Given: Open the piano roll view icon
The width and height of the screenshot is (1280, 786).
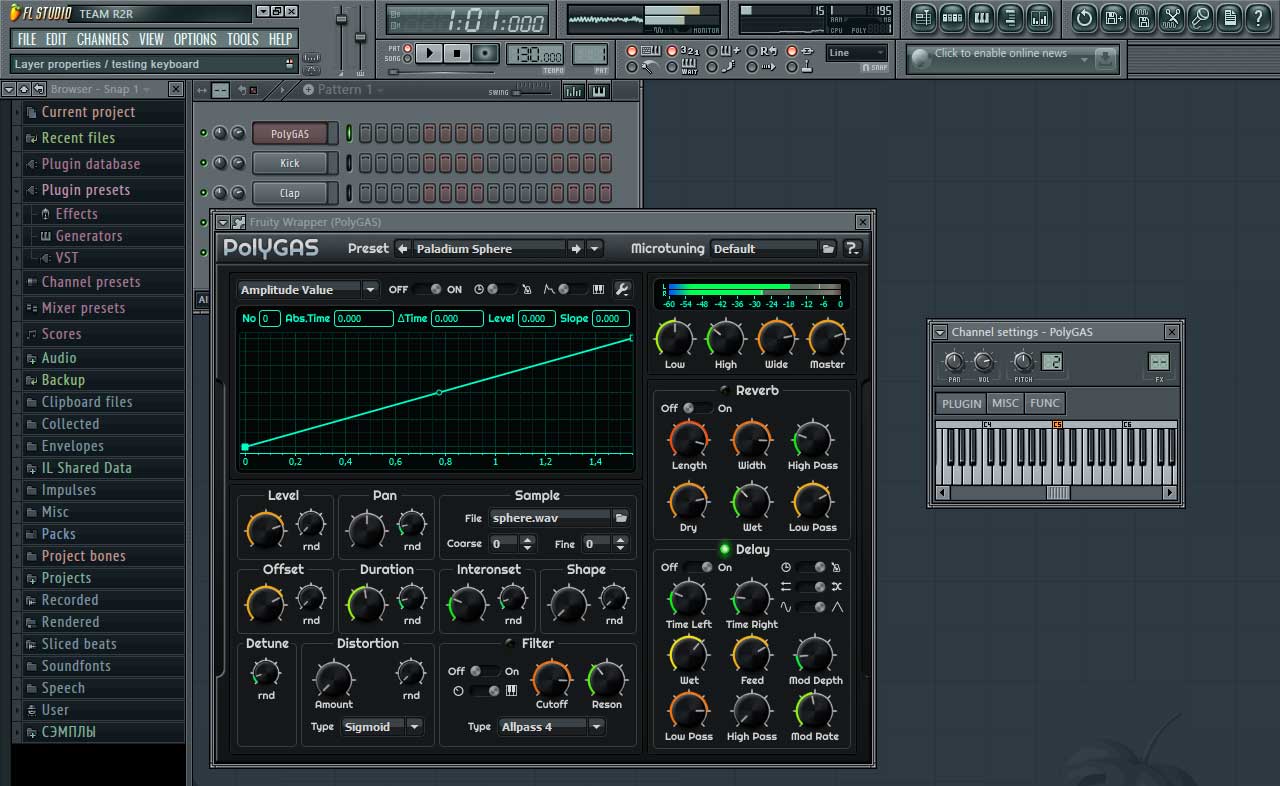Looking at the screenshot, I should click(982, 17).
